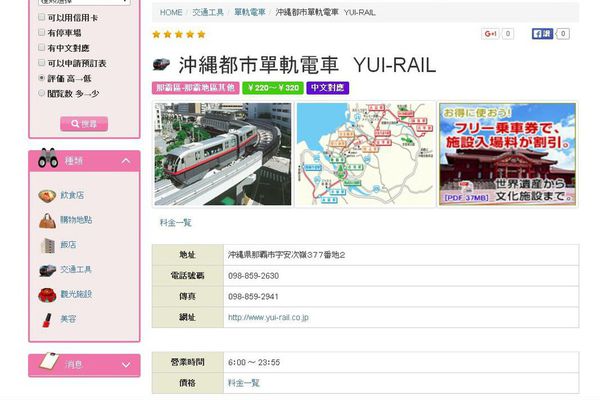Click the food bowl icon beside 飲食店
Image resolution: width=600 pixels, height=400 pixels.
click(47, 196)
